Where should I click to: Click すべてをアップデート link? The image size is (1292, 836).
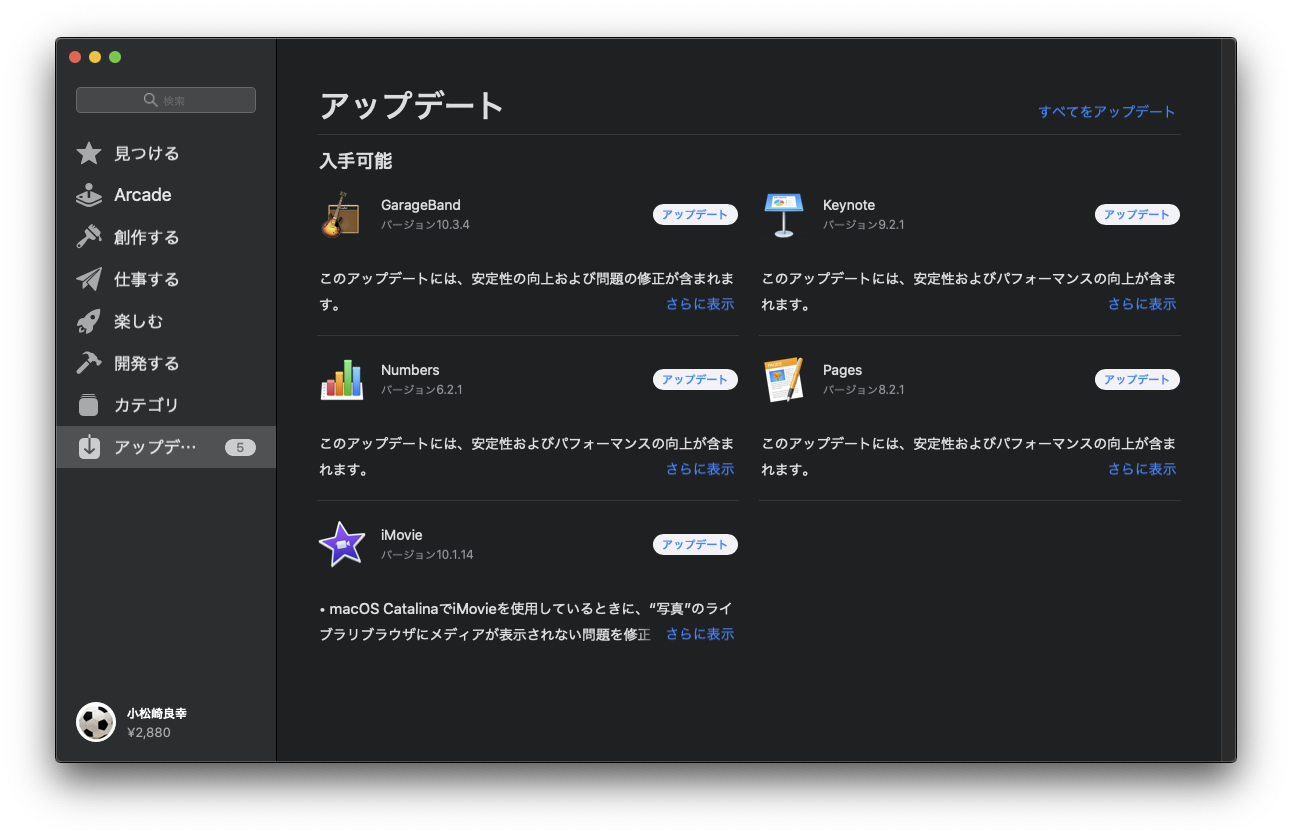(x=1107, y=111)
